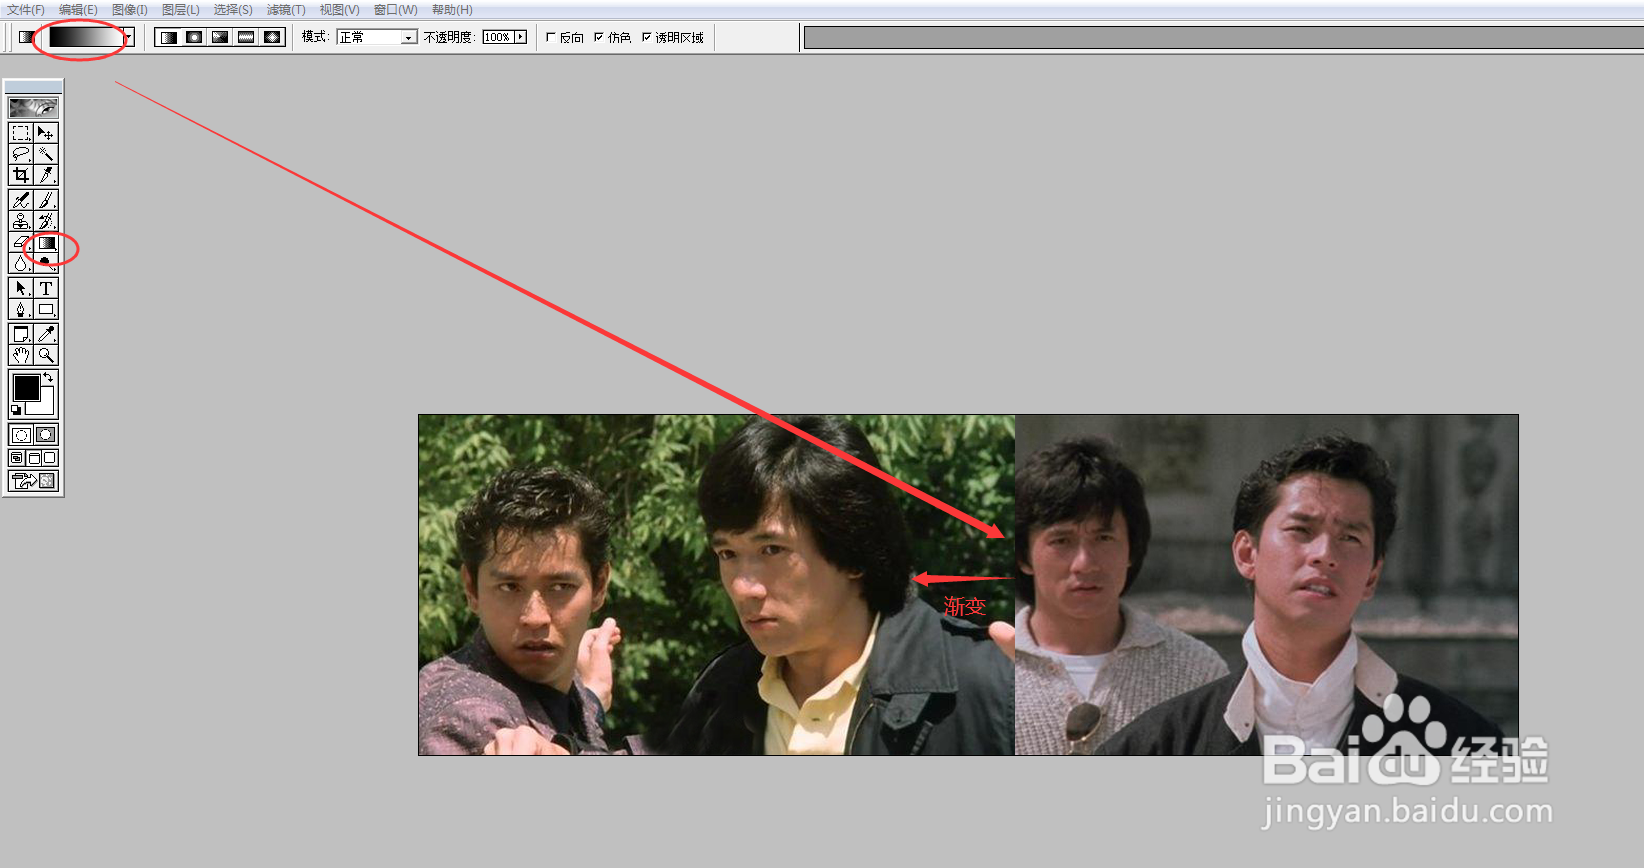Click the toolbox title bar

tap(33, 87)
